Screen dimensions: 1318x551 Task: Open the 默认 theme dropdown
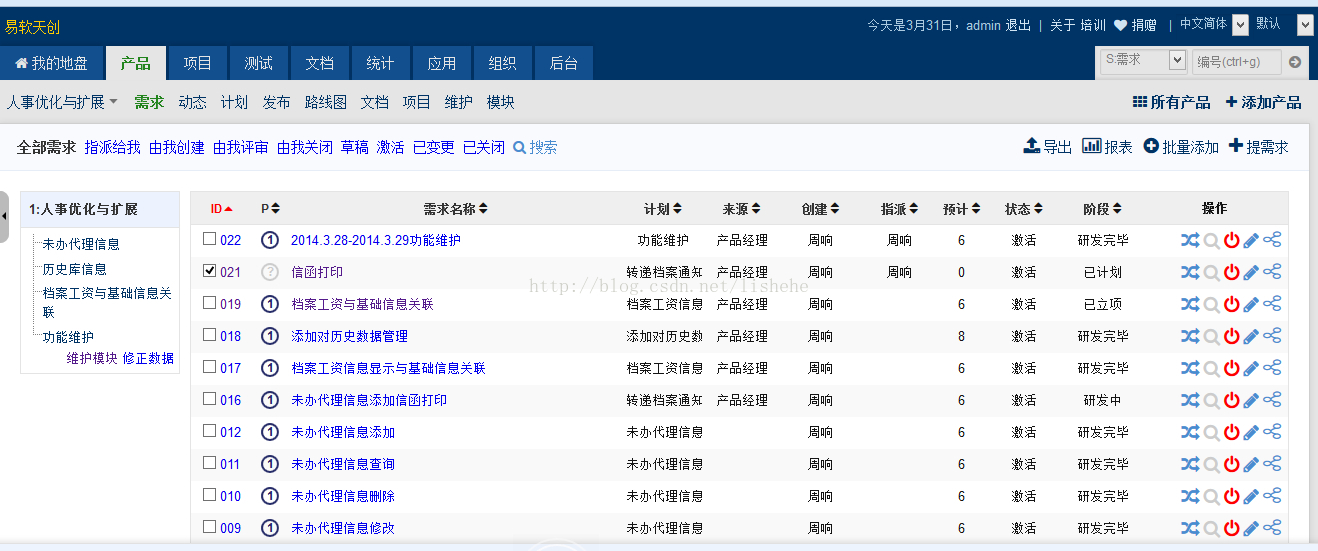1285,25
